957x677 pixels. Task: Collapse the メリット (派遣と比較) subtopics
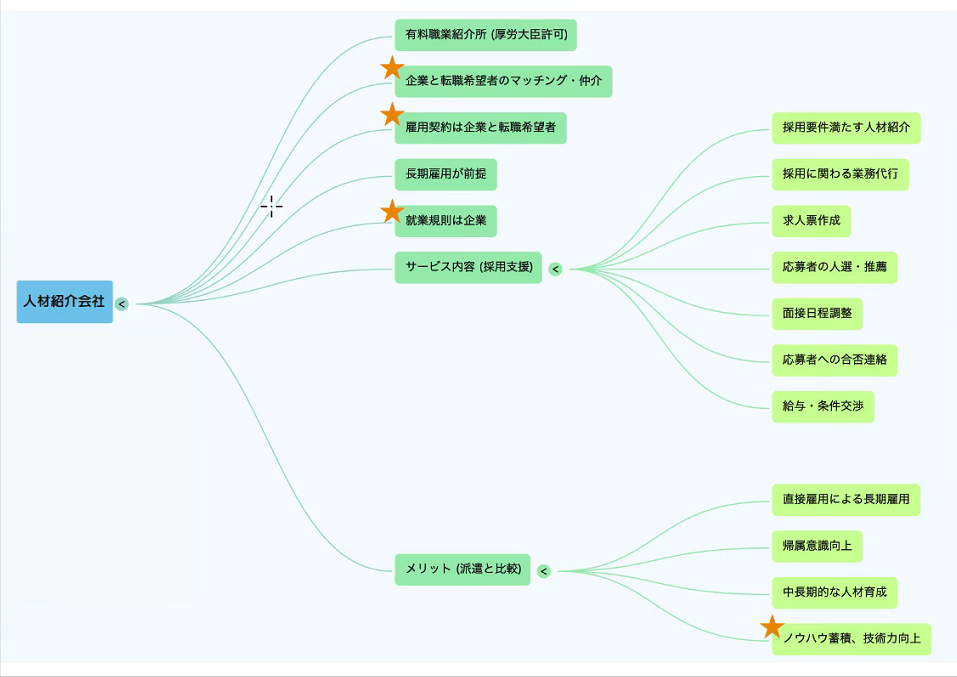tap(544, 571)
